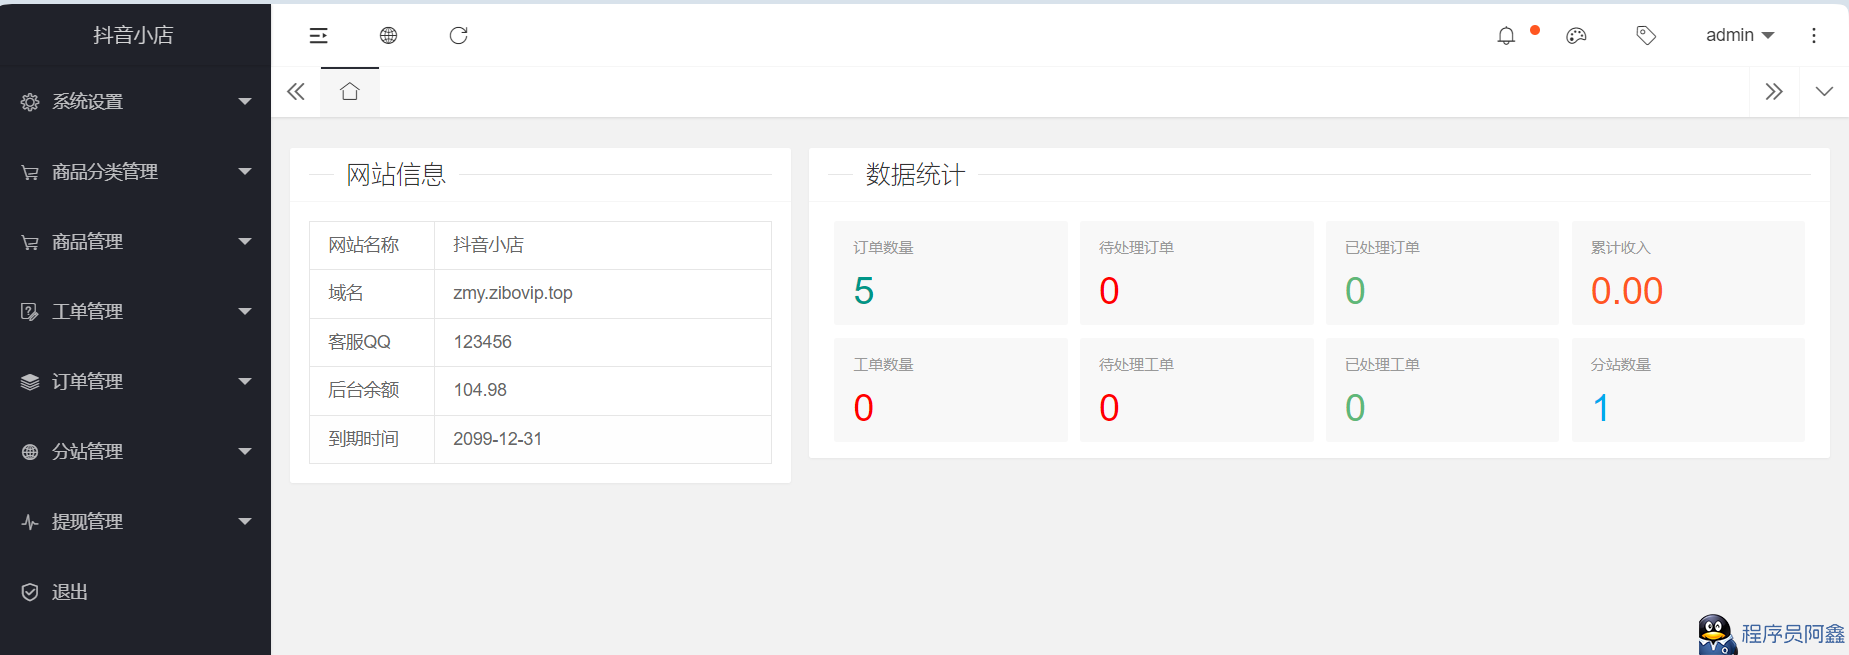Open the admin user dropdown

point(1740,35)
